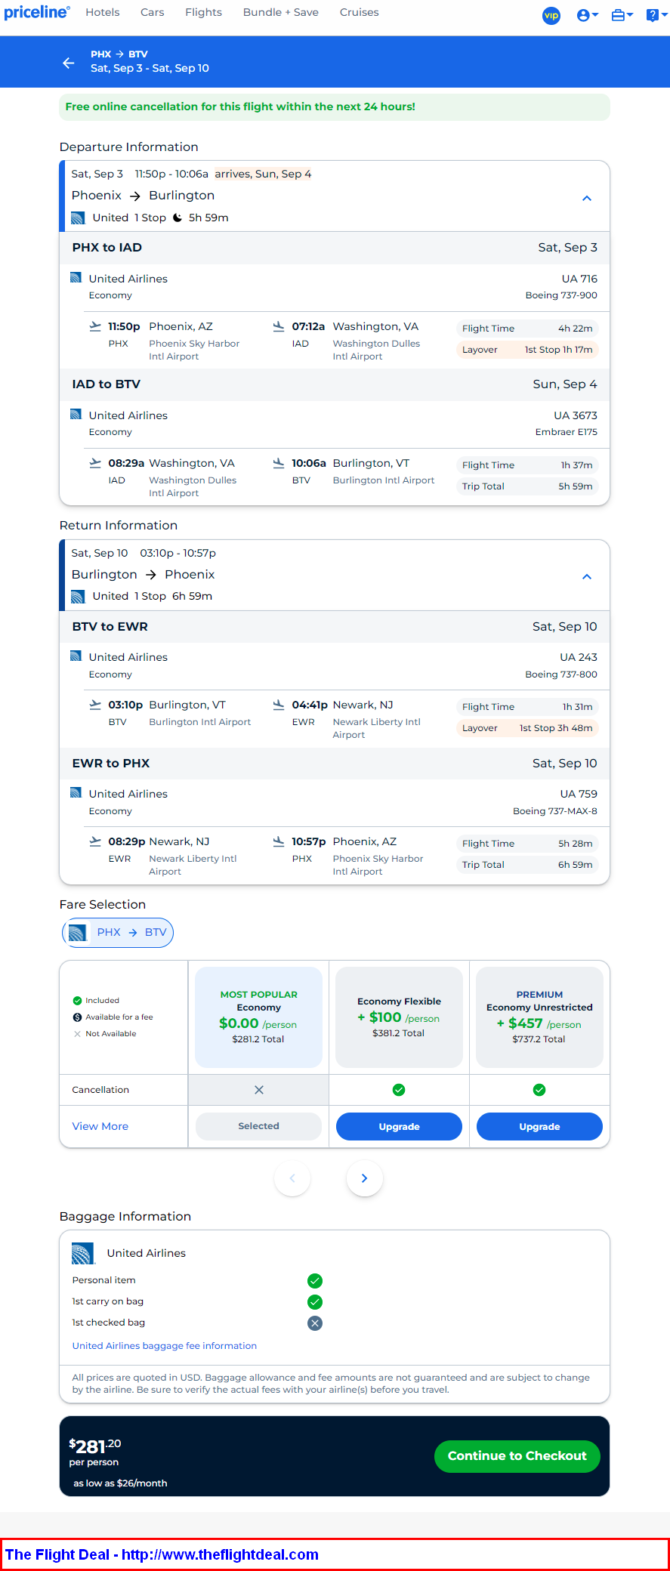Click flight number UA 243
The height and width of the screenshot is (1571, 670).
tap(578, 657)
